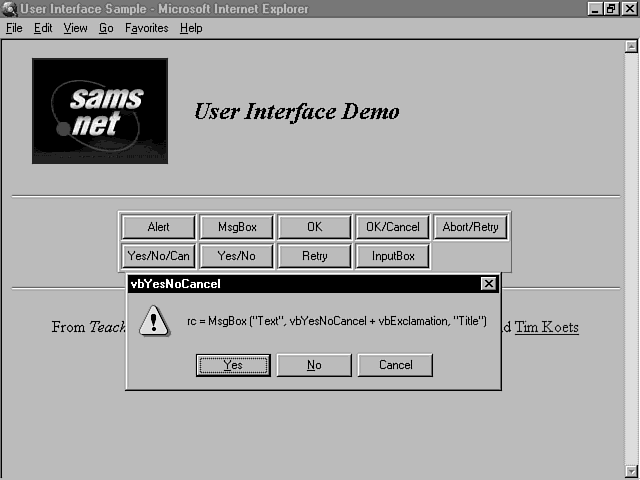
Task: Open the View menu
Action: pyautogui.click(x=76, y=28)
